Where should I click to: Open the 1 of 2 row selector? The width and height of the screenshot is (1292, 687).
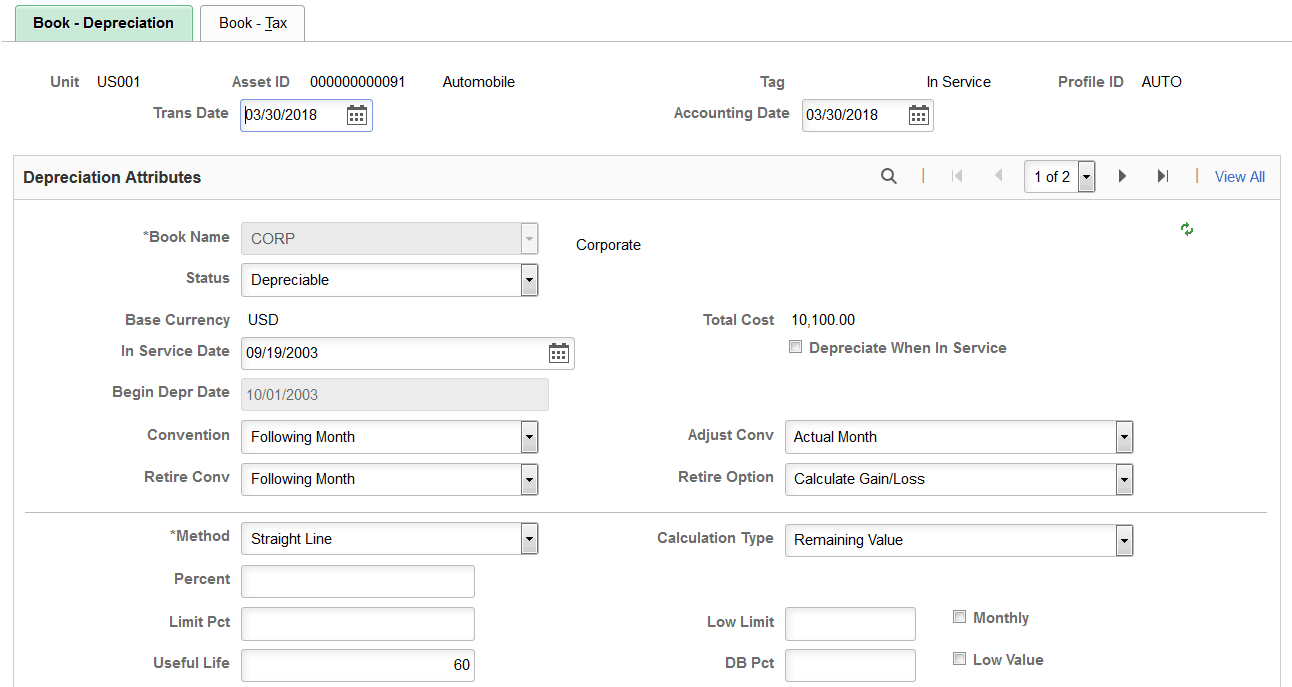(x=1060, y=177)
